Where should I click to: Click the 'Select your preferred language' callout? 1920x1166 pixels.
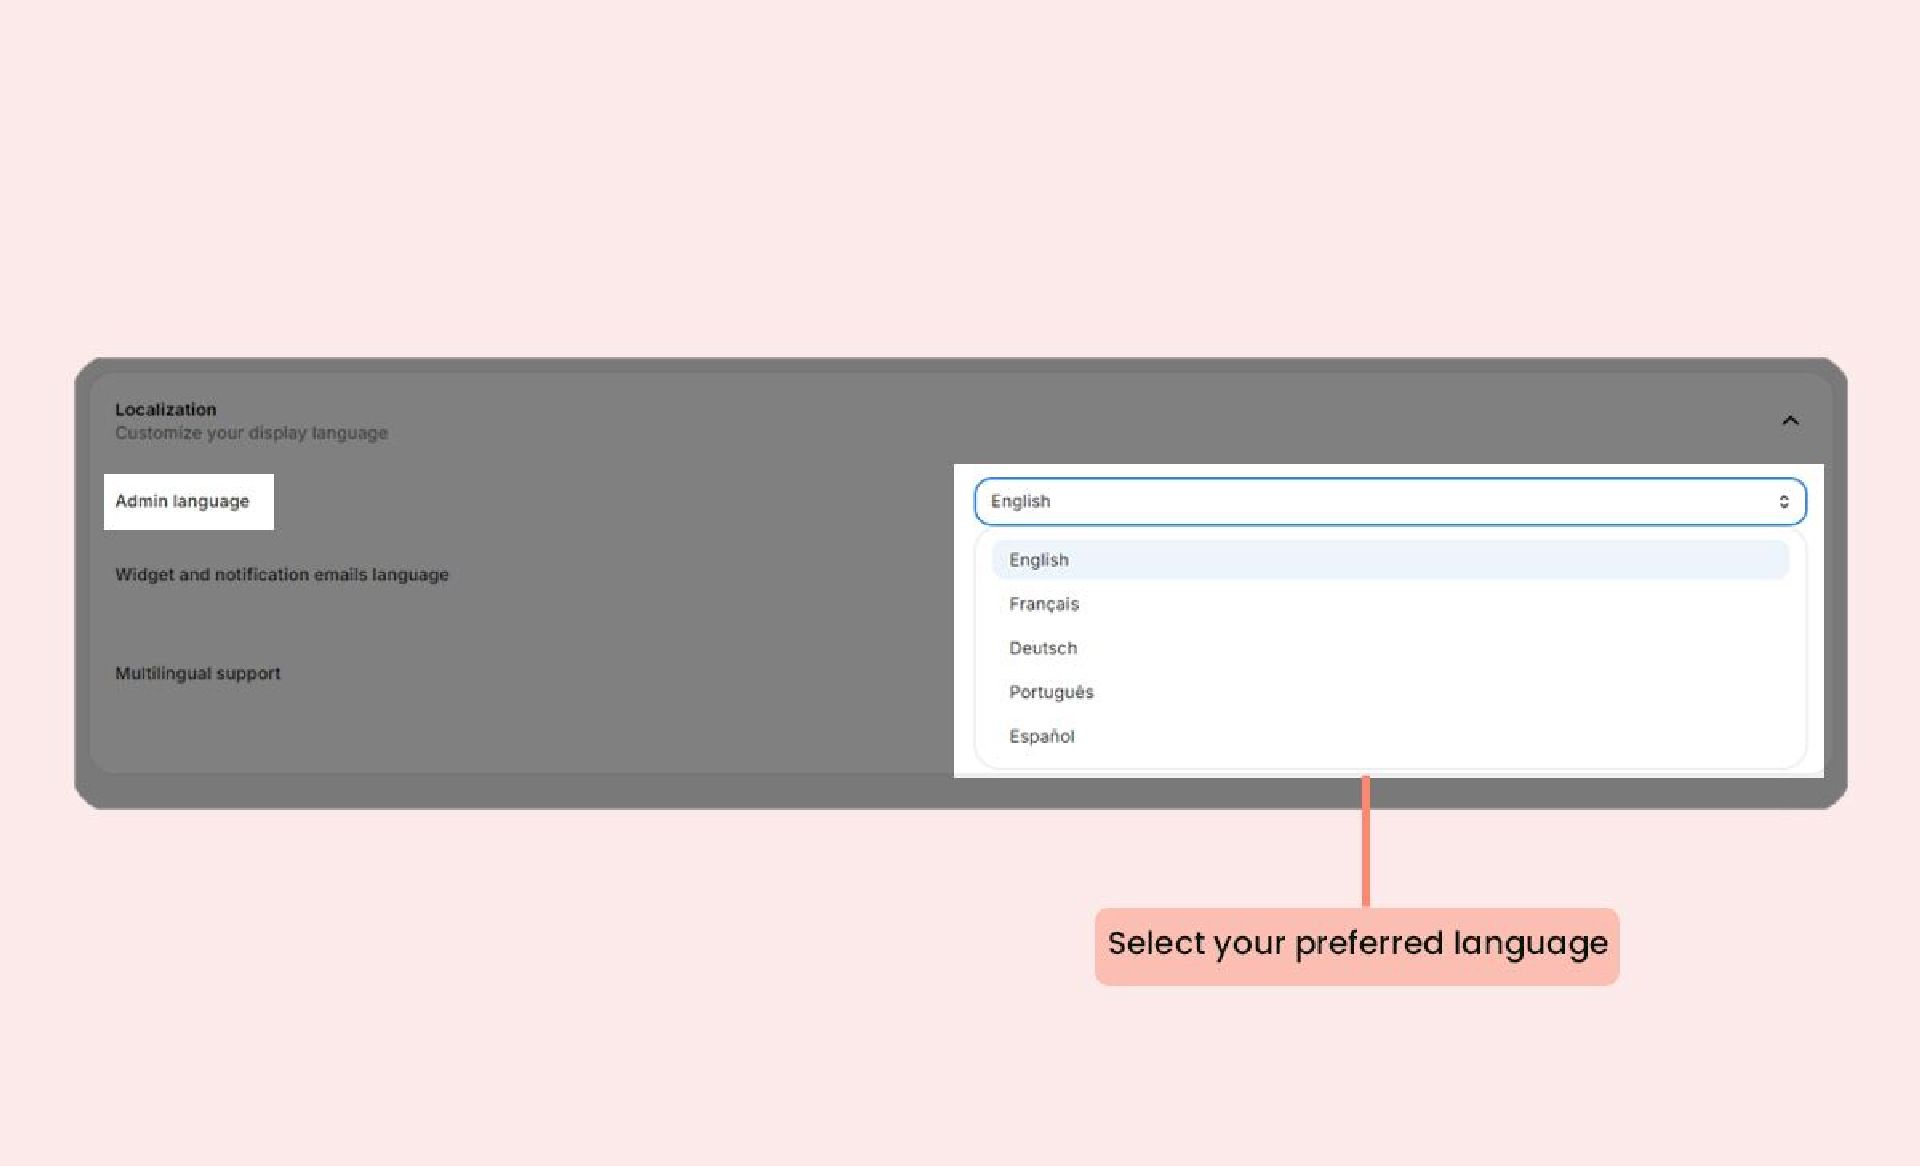[1356, 945]
